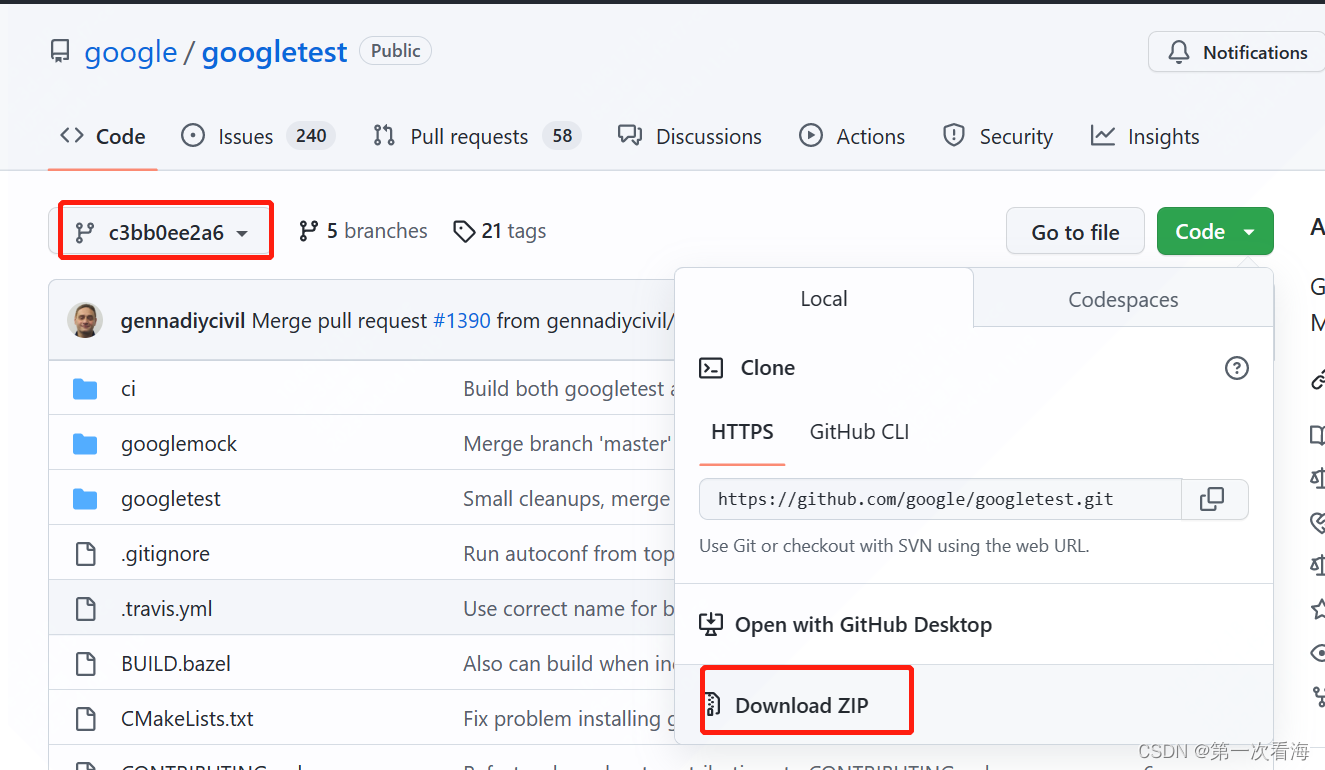Click gennadiycivil avatar thumbnail
This screenshot has height=770, width=1325.
click(x=85, y=320)
